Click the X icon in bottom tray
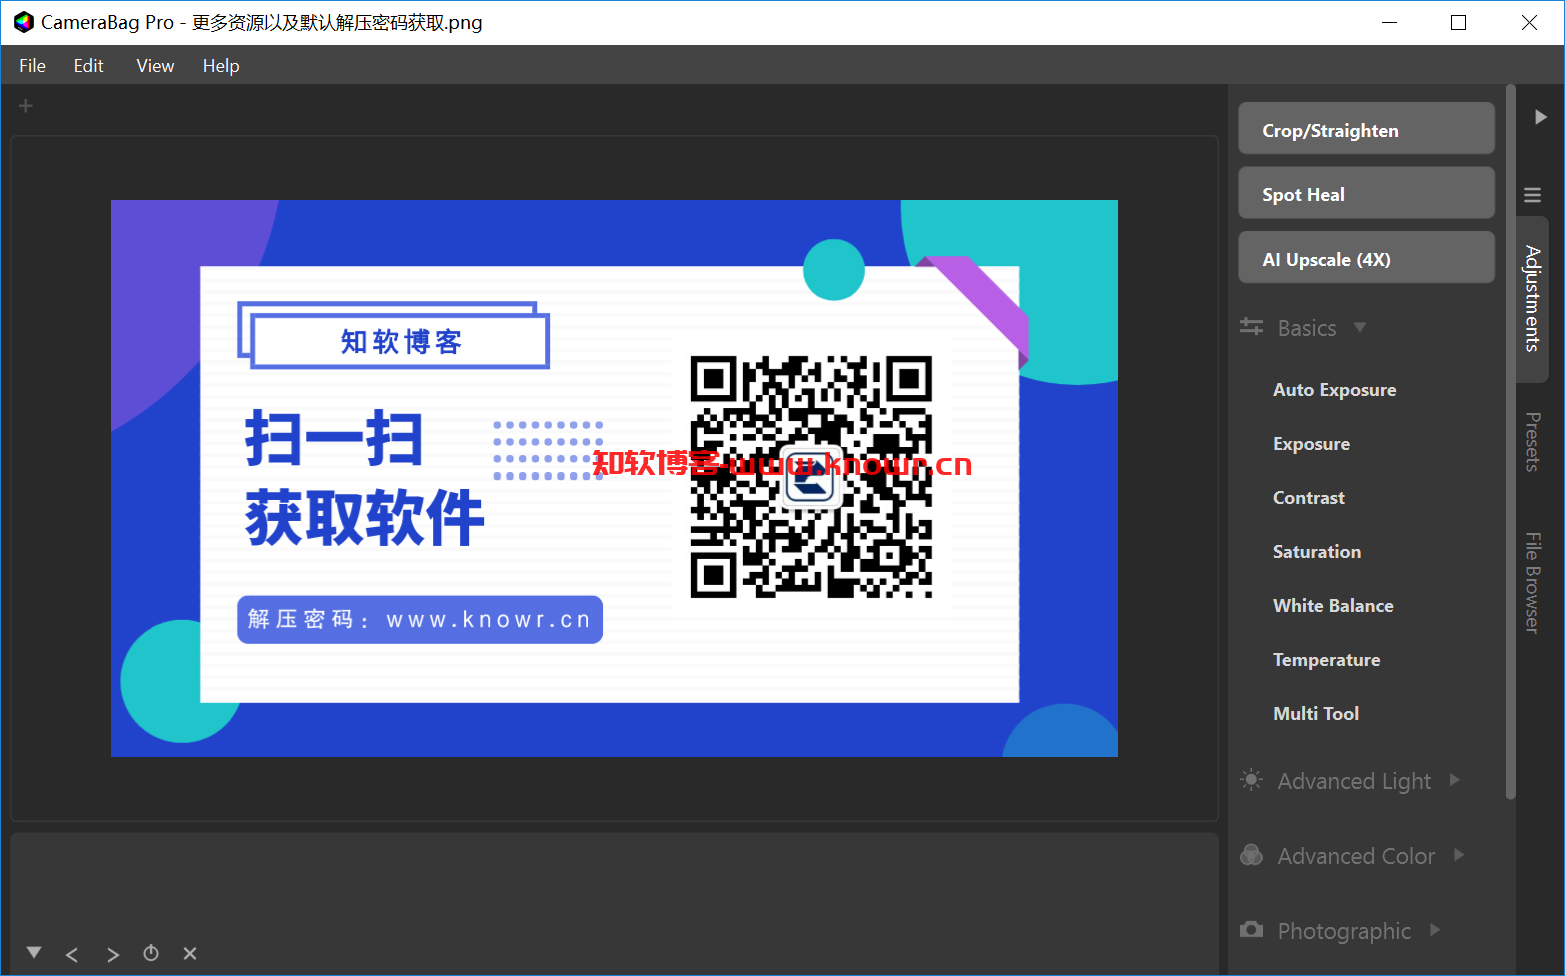Screen dimensions: 1565x976 [x=190, y=954]
